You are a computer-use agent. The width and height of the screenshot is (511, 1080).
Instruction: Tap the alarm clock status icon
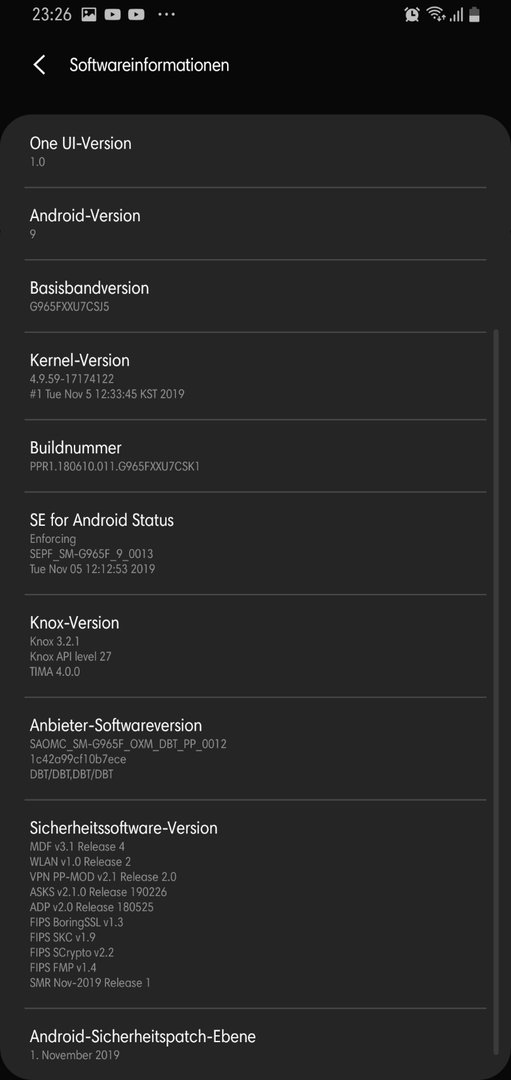(413, 14)
